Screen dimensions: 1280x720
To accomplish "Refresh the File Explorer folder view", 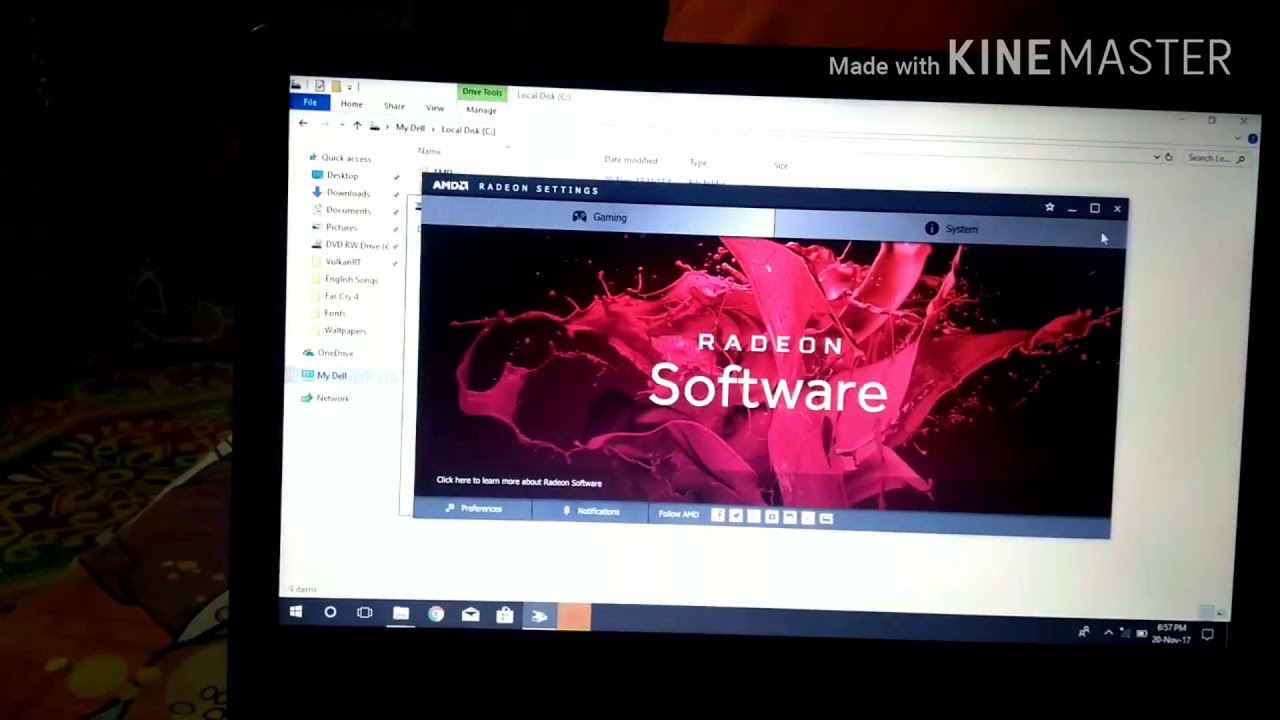I will coord(1168,157).
